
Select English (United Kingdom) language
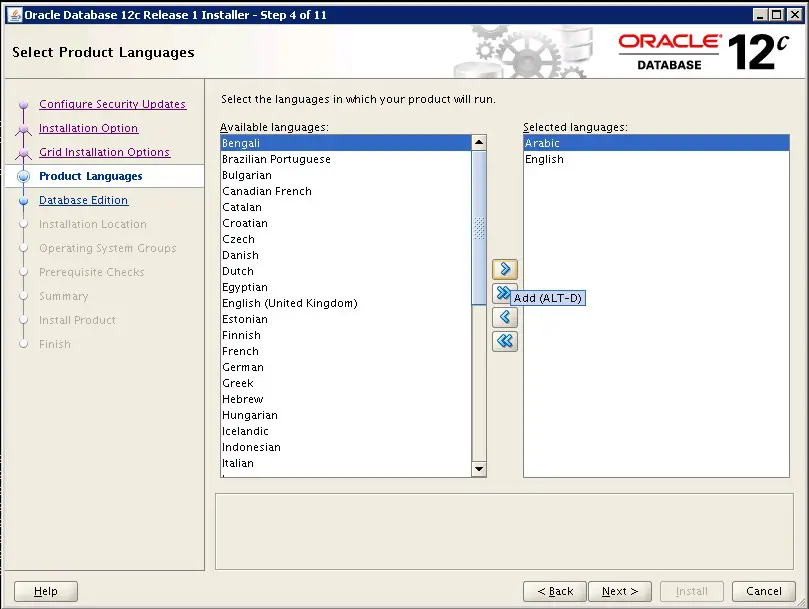(x=346, y=303)
